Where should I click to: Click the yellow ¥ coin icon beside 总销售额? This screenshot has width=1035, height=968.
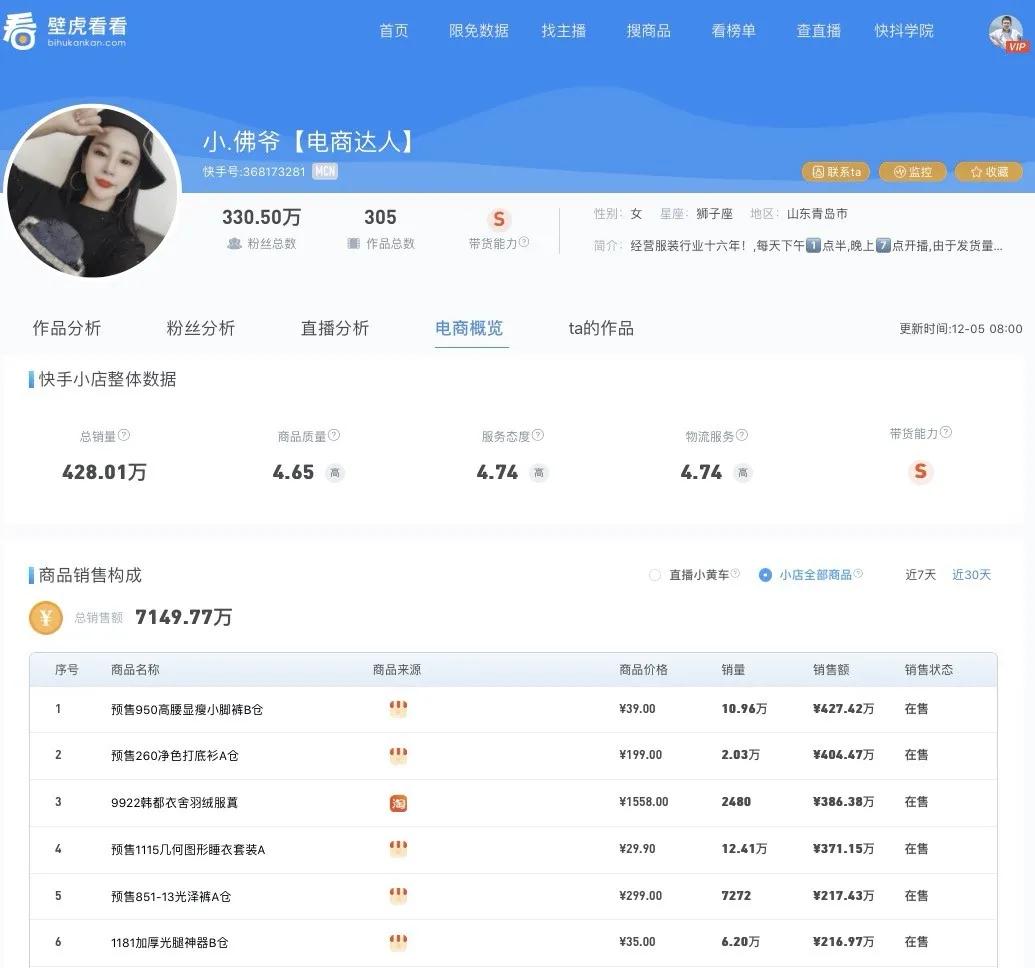[x=44, y=617]
